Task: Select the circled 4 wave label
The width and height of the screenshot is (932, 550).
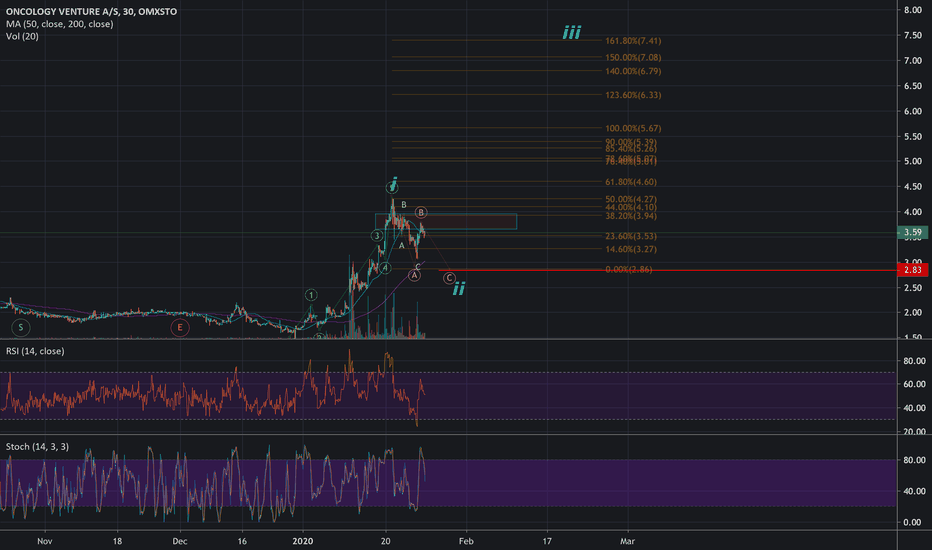Action: (x=385, y=268)
